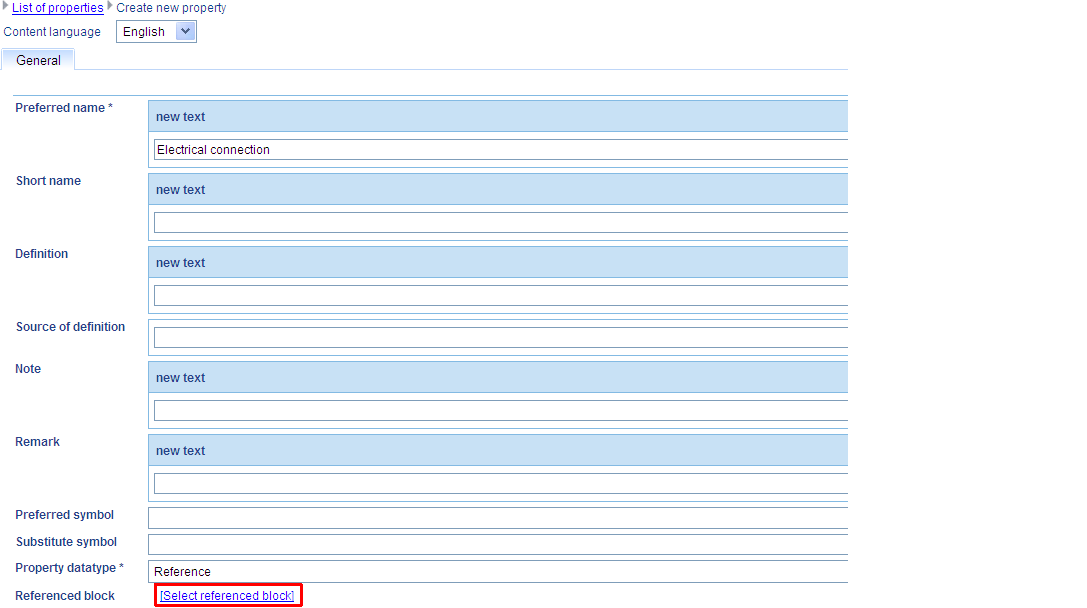This screenshot has width=1087, height=608.
Task: Click into the Note text field
Action: coord(500,411)
